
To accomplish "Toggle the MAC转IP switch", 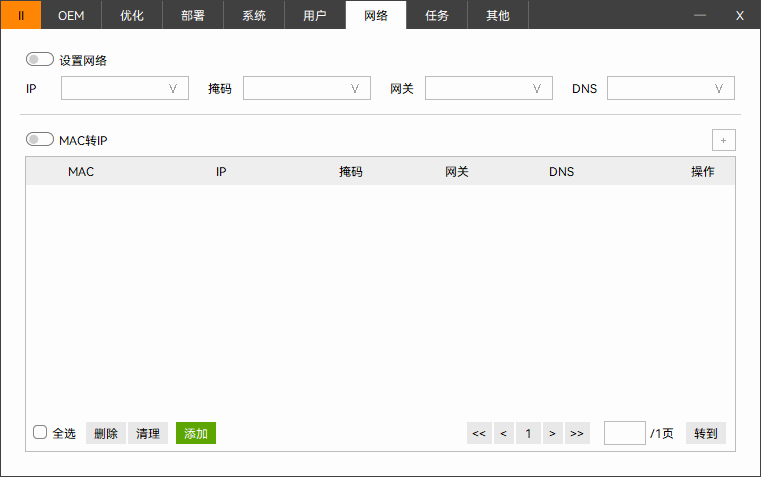I will pos(40,140).
